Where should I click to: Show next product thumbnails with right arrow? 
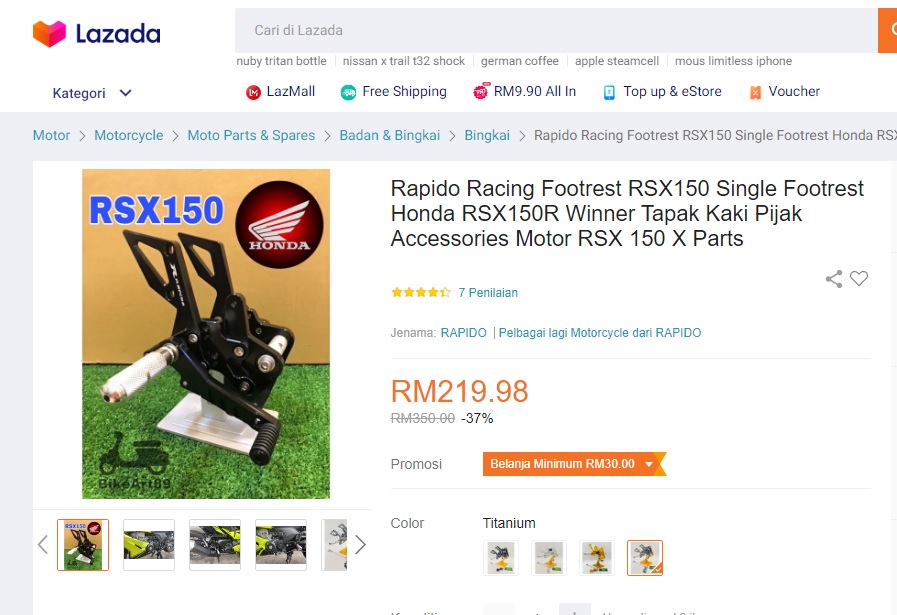tap(360, 545)
